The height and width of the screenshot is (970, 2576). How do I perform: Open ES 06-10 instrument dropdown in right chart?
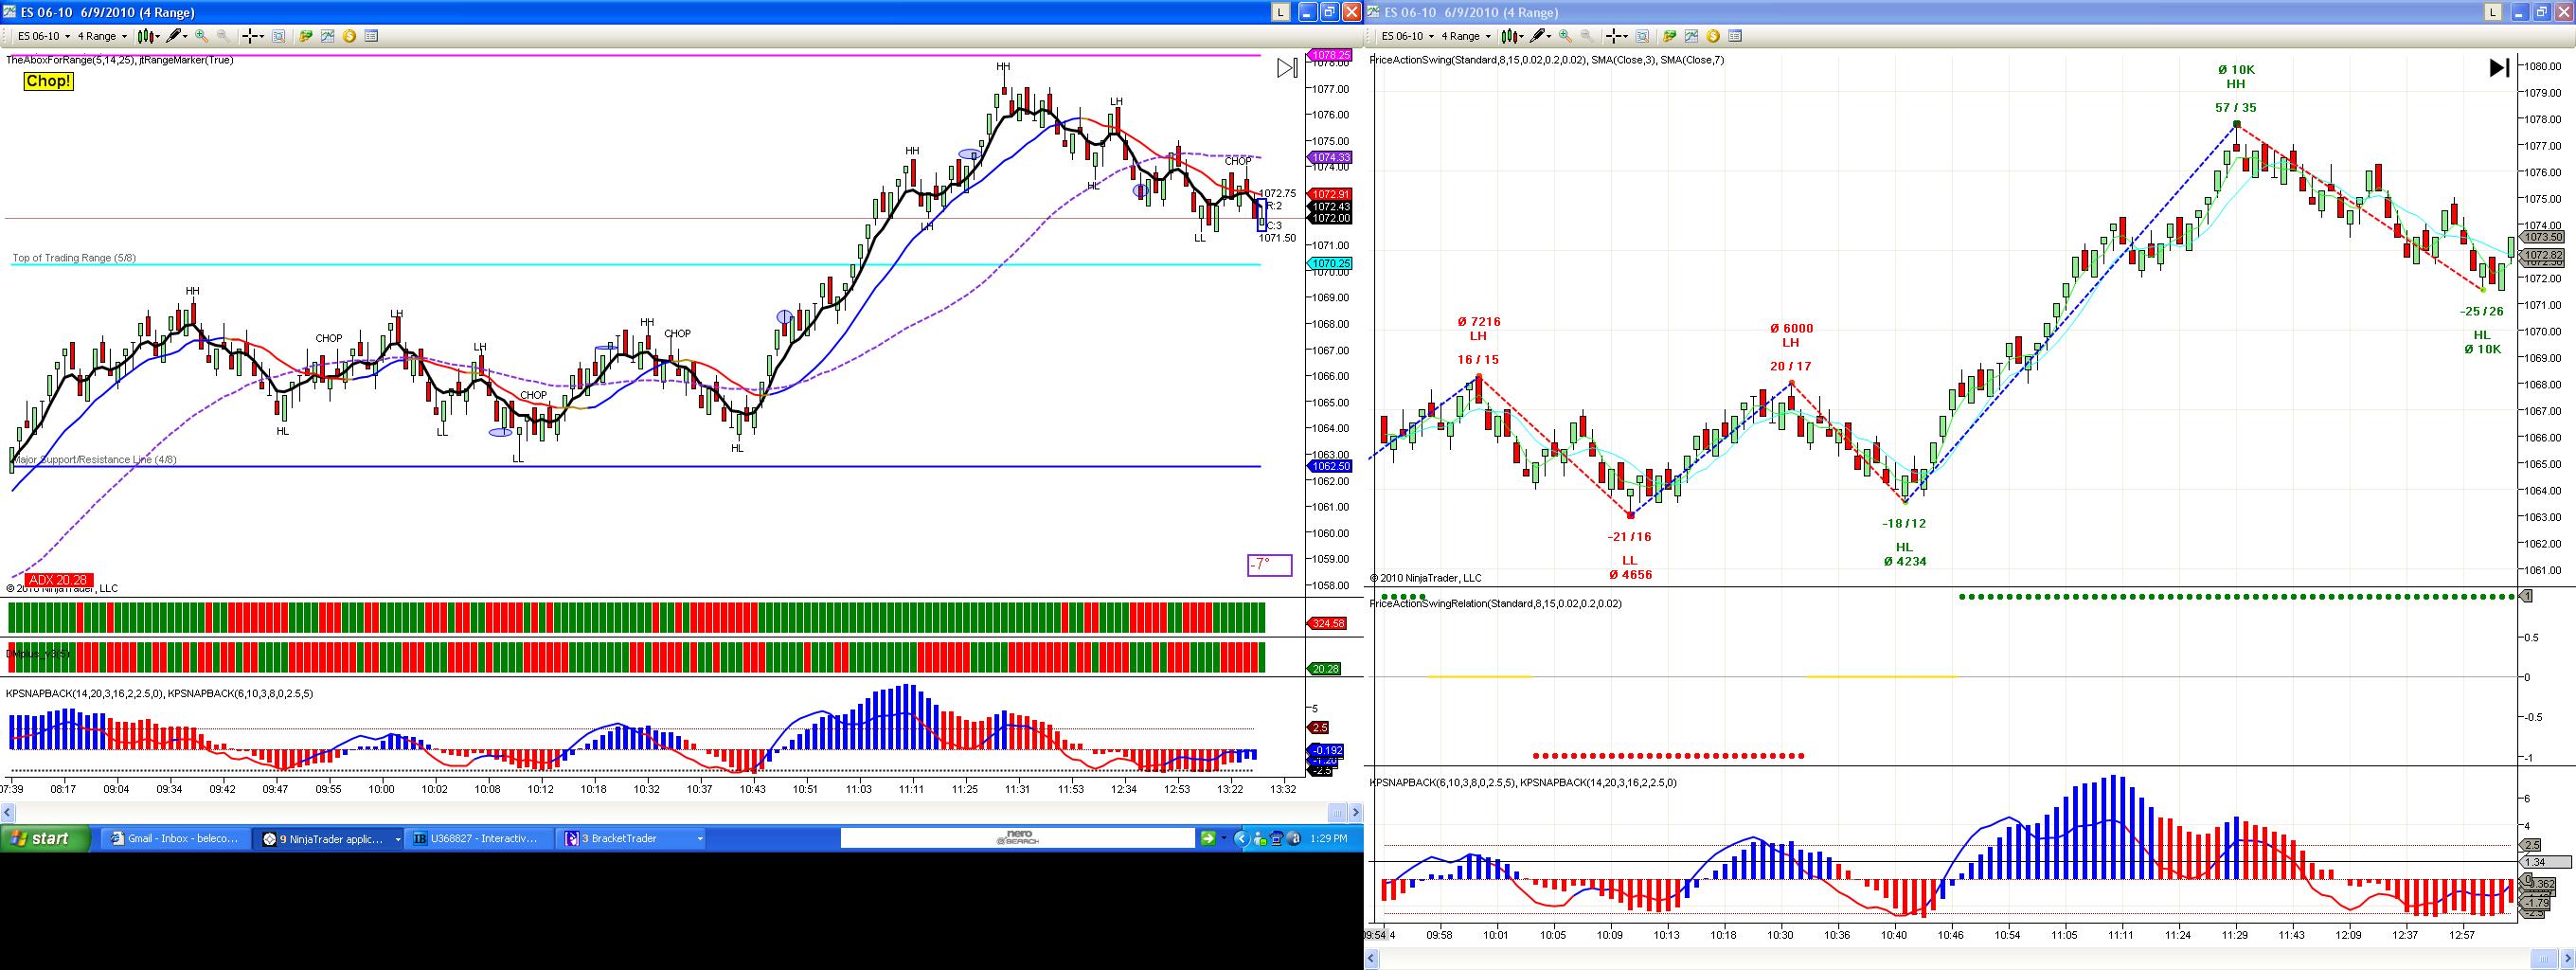(x=1407, y=36)
